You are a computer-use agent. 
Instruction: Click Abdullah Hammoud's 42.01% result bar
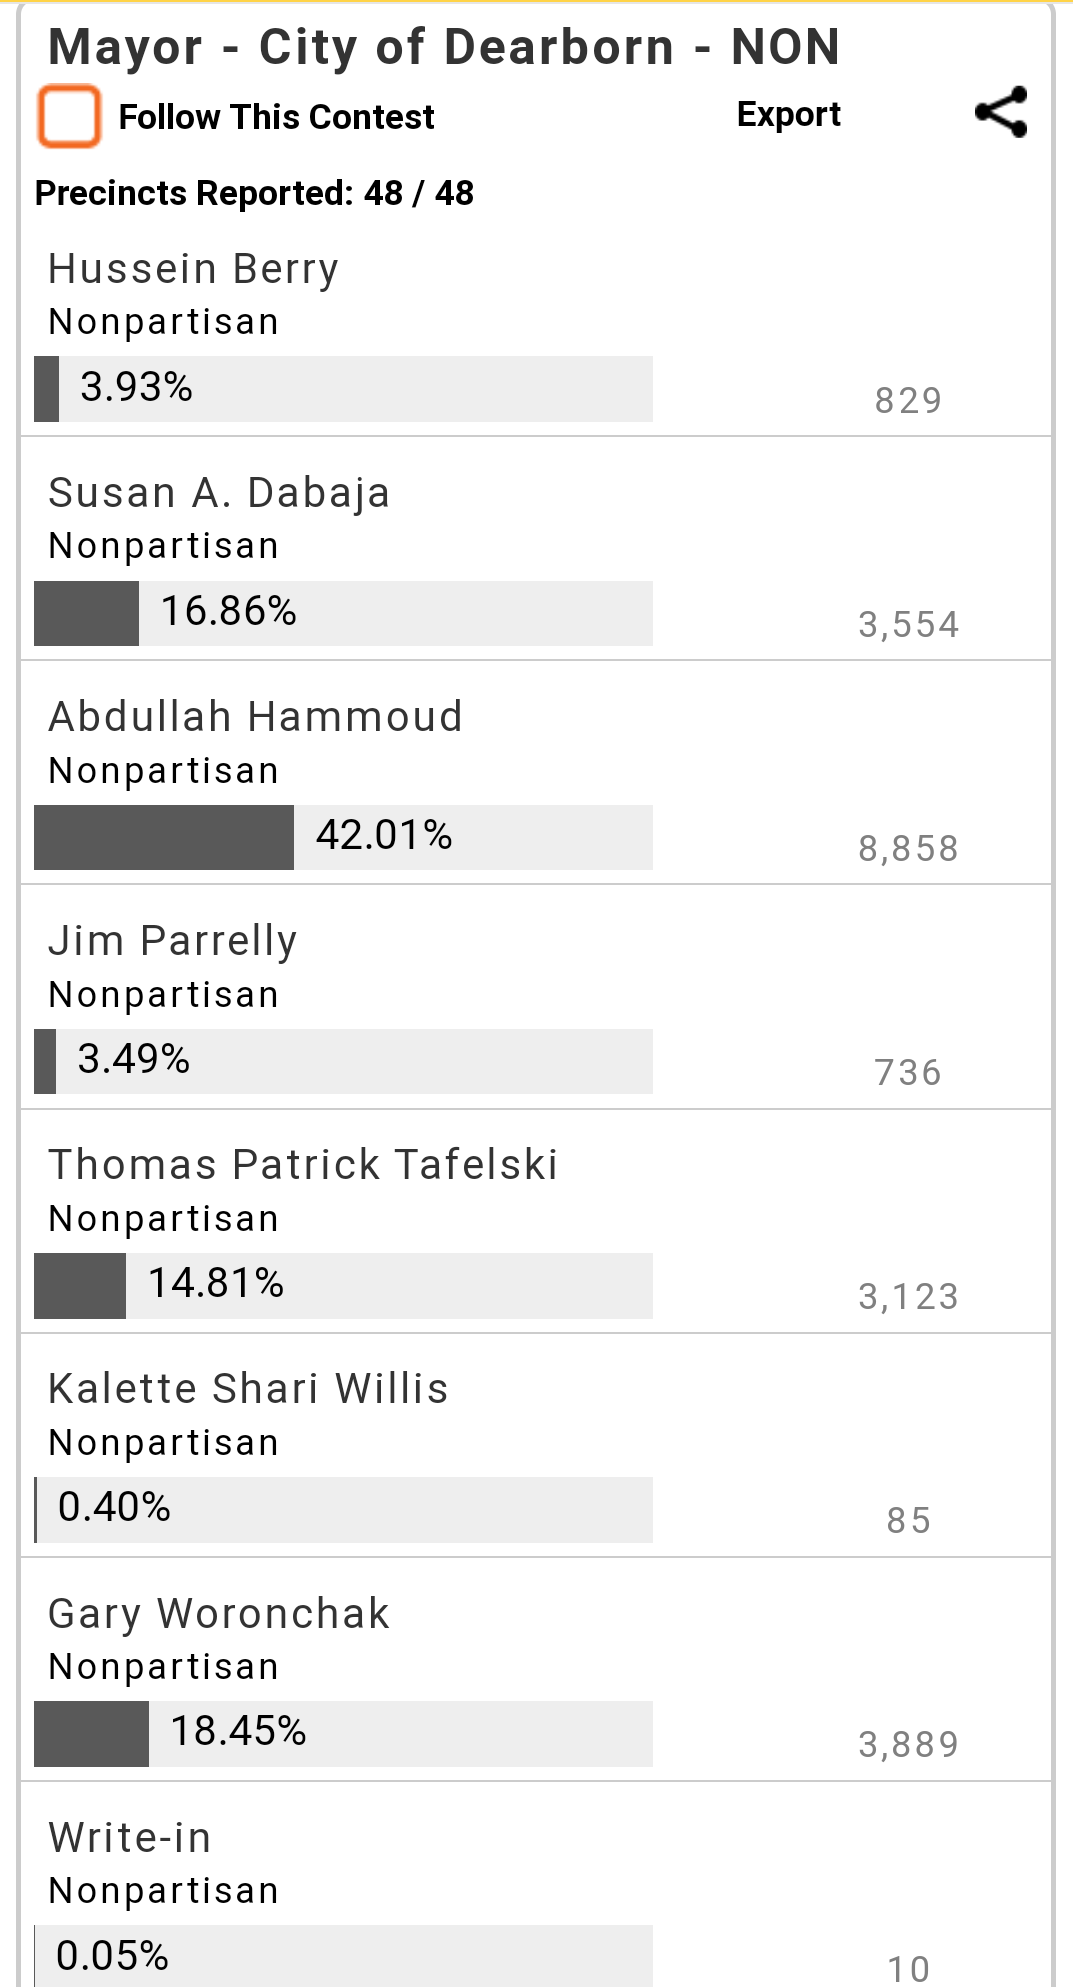[x=343, y=836]
